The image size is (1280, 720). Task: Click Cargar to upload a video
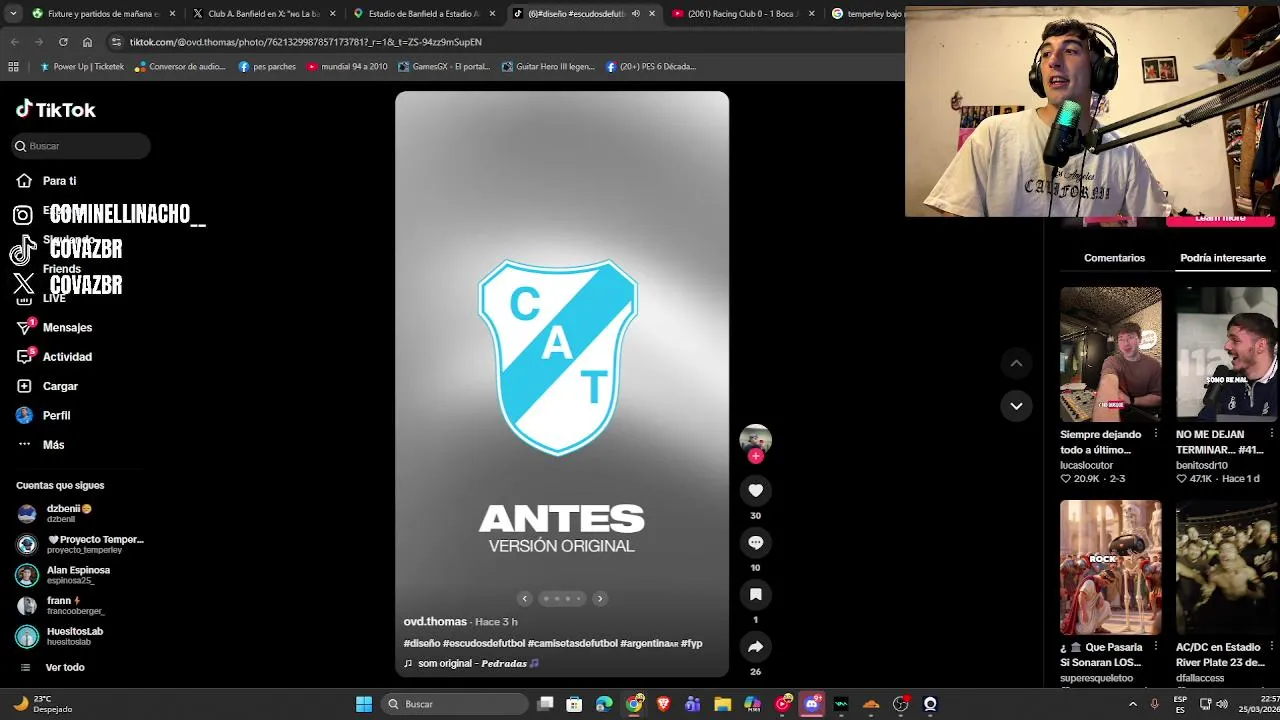(x=48, y=386)
